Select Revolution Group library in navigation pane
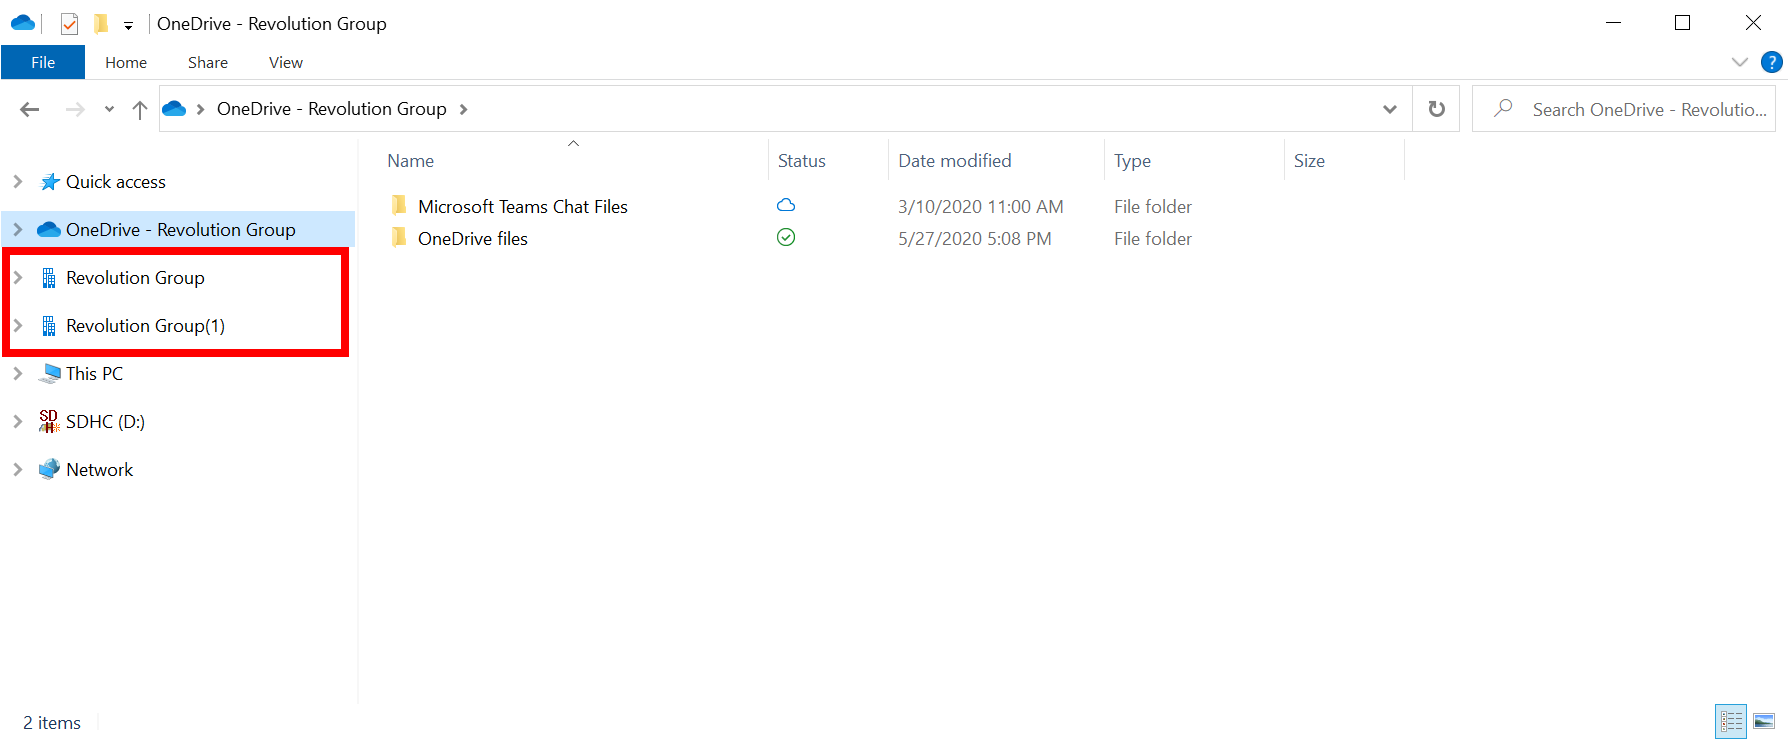Image resolution: width=1789 pixels, height=740 pixels. click(x=135, y=278)
